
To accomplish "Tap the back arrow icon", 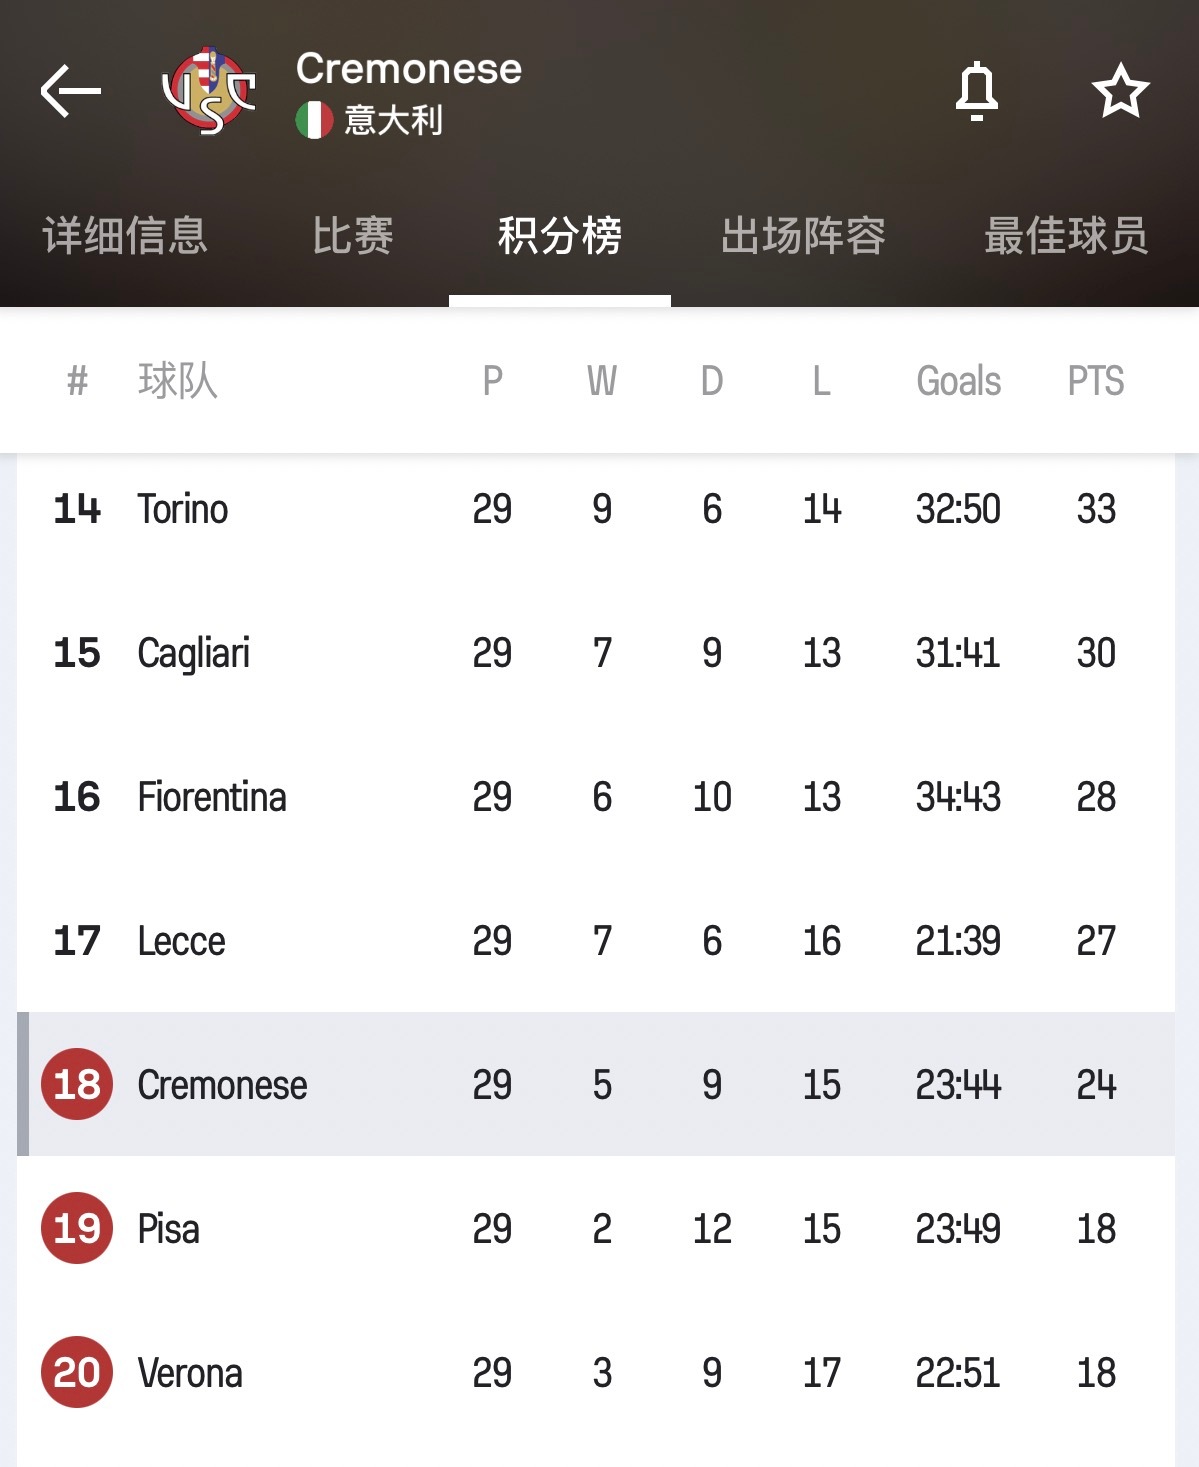I will coord(71,91).
